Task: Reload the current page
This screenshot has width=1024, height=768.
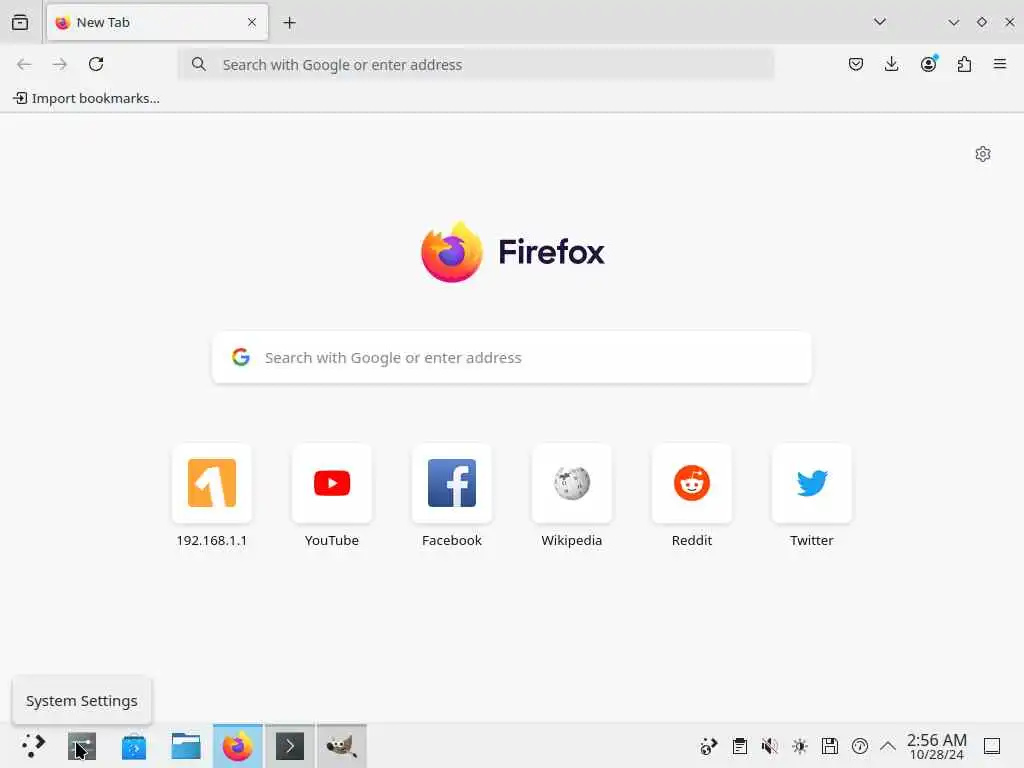Action: tap(96, 64)
